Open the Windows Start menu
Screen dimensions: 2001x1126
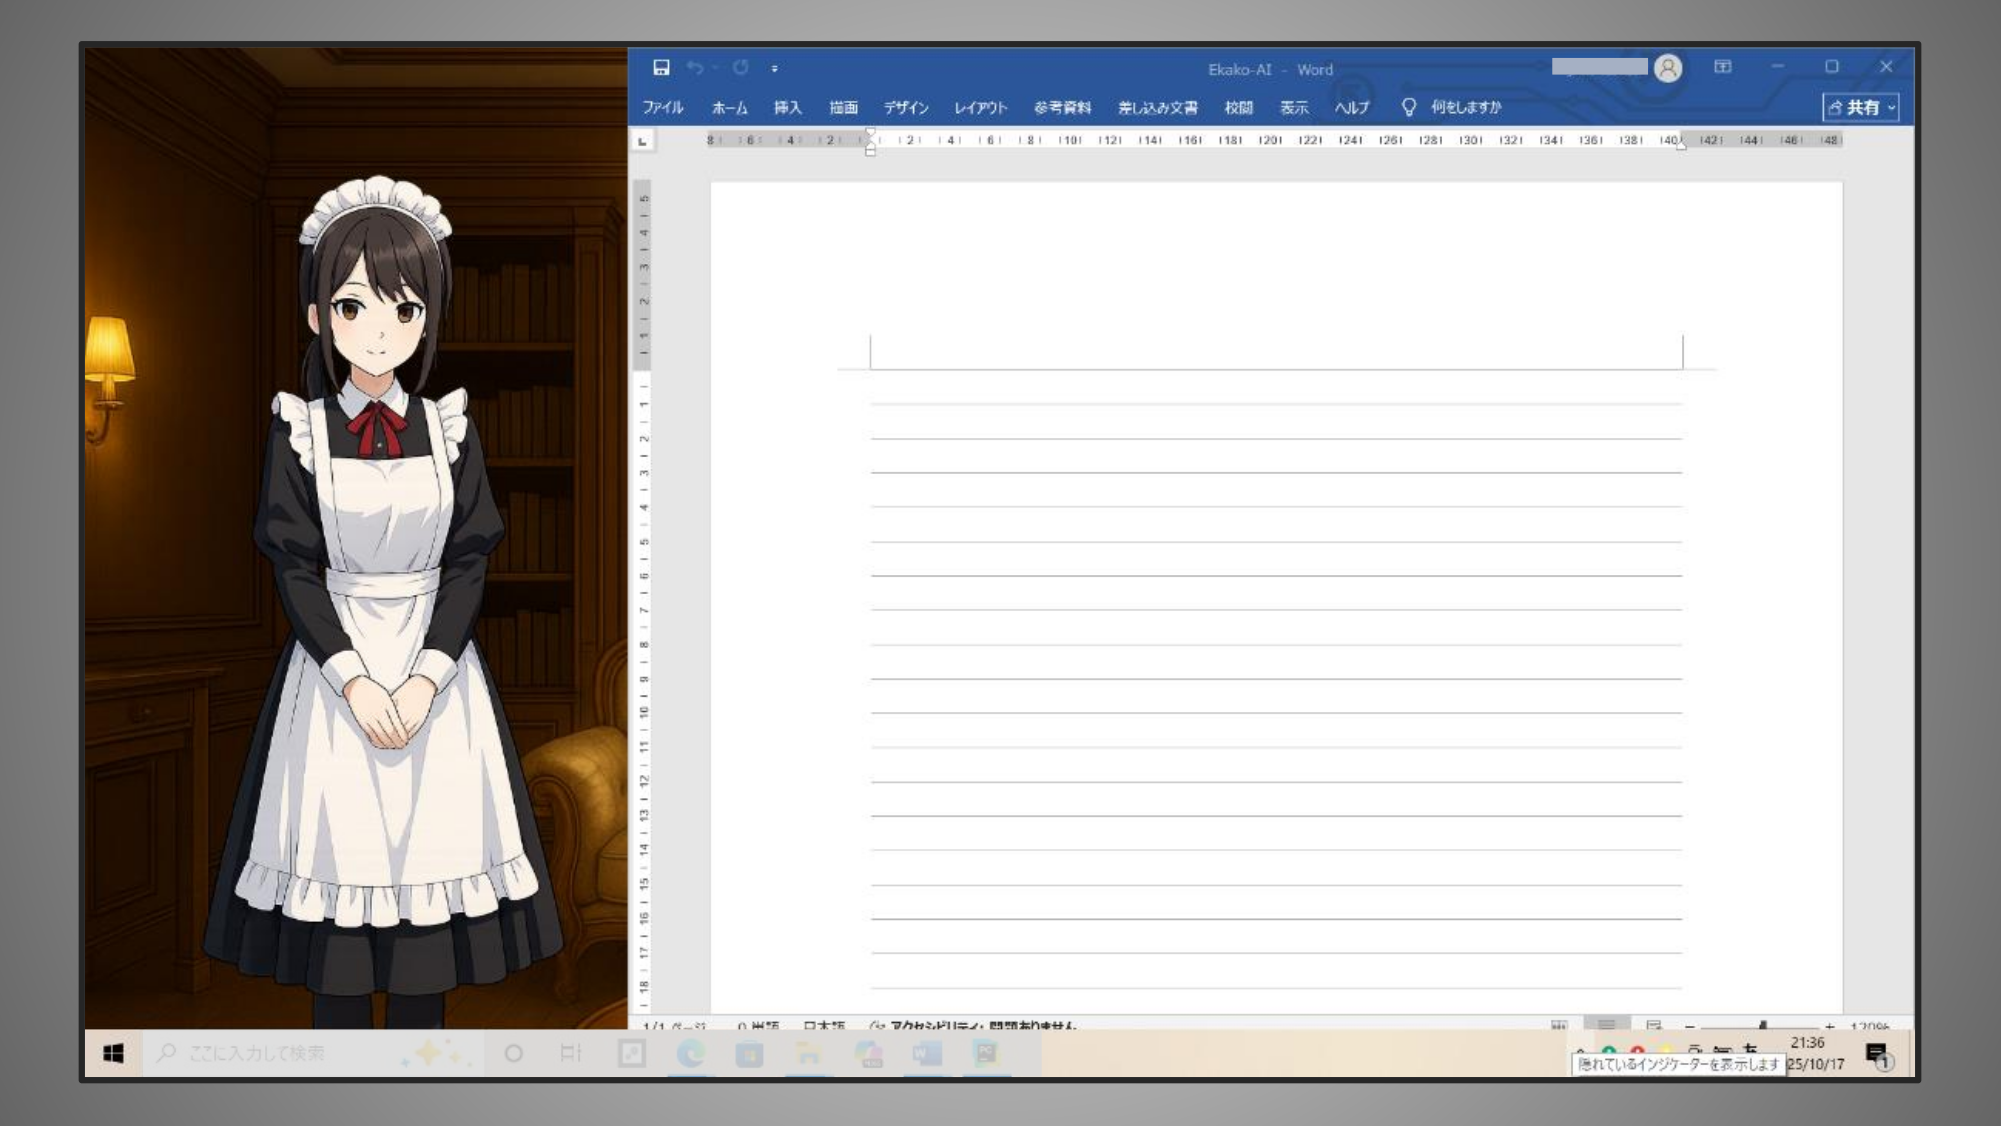113,1053
